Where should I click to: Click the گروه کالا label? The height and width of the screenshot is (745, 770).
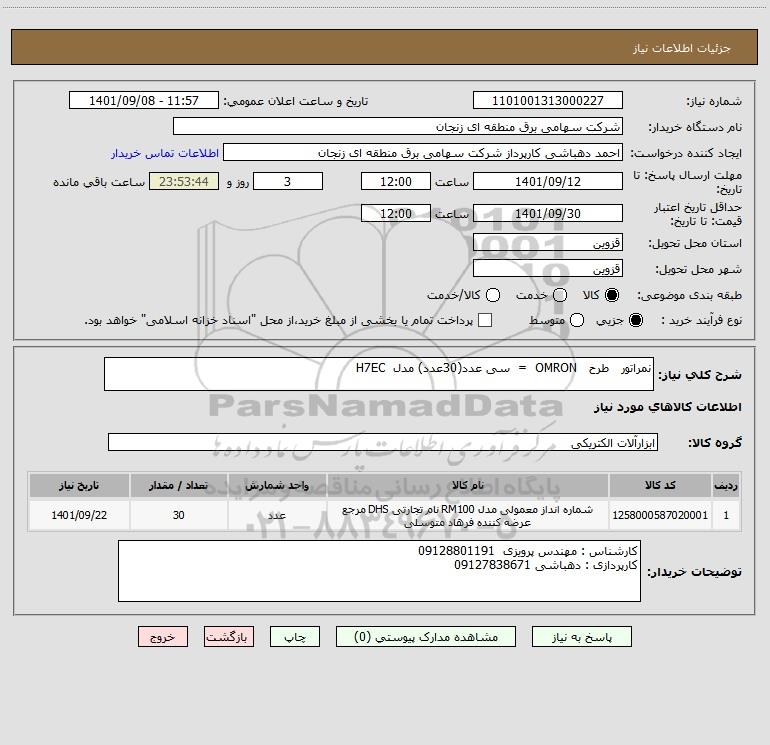coord(715,443)
